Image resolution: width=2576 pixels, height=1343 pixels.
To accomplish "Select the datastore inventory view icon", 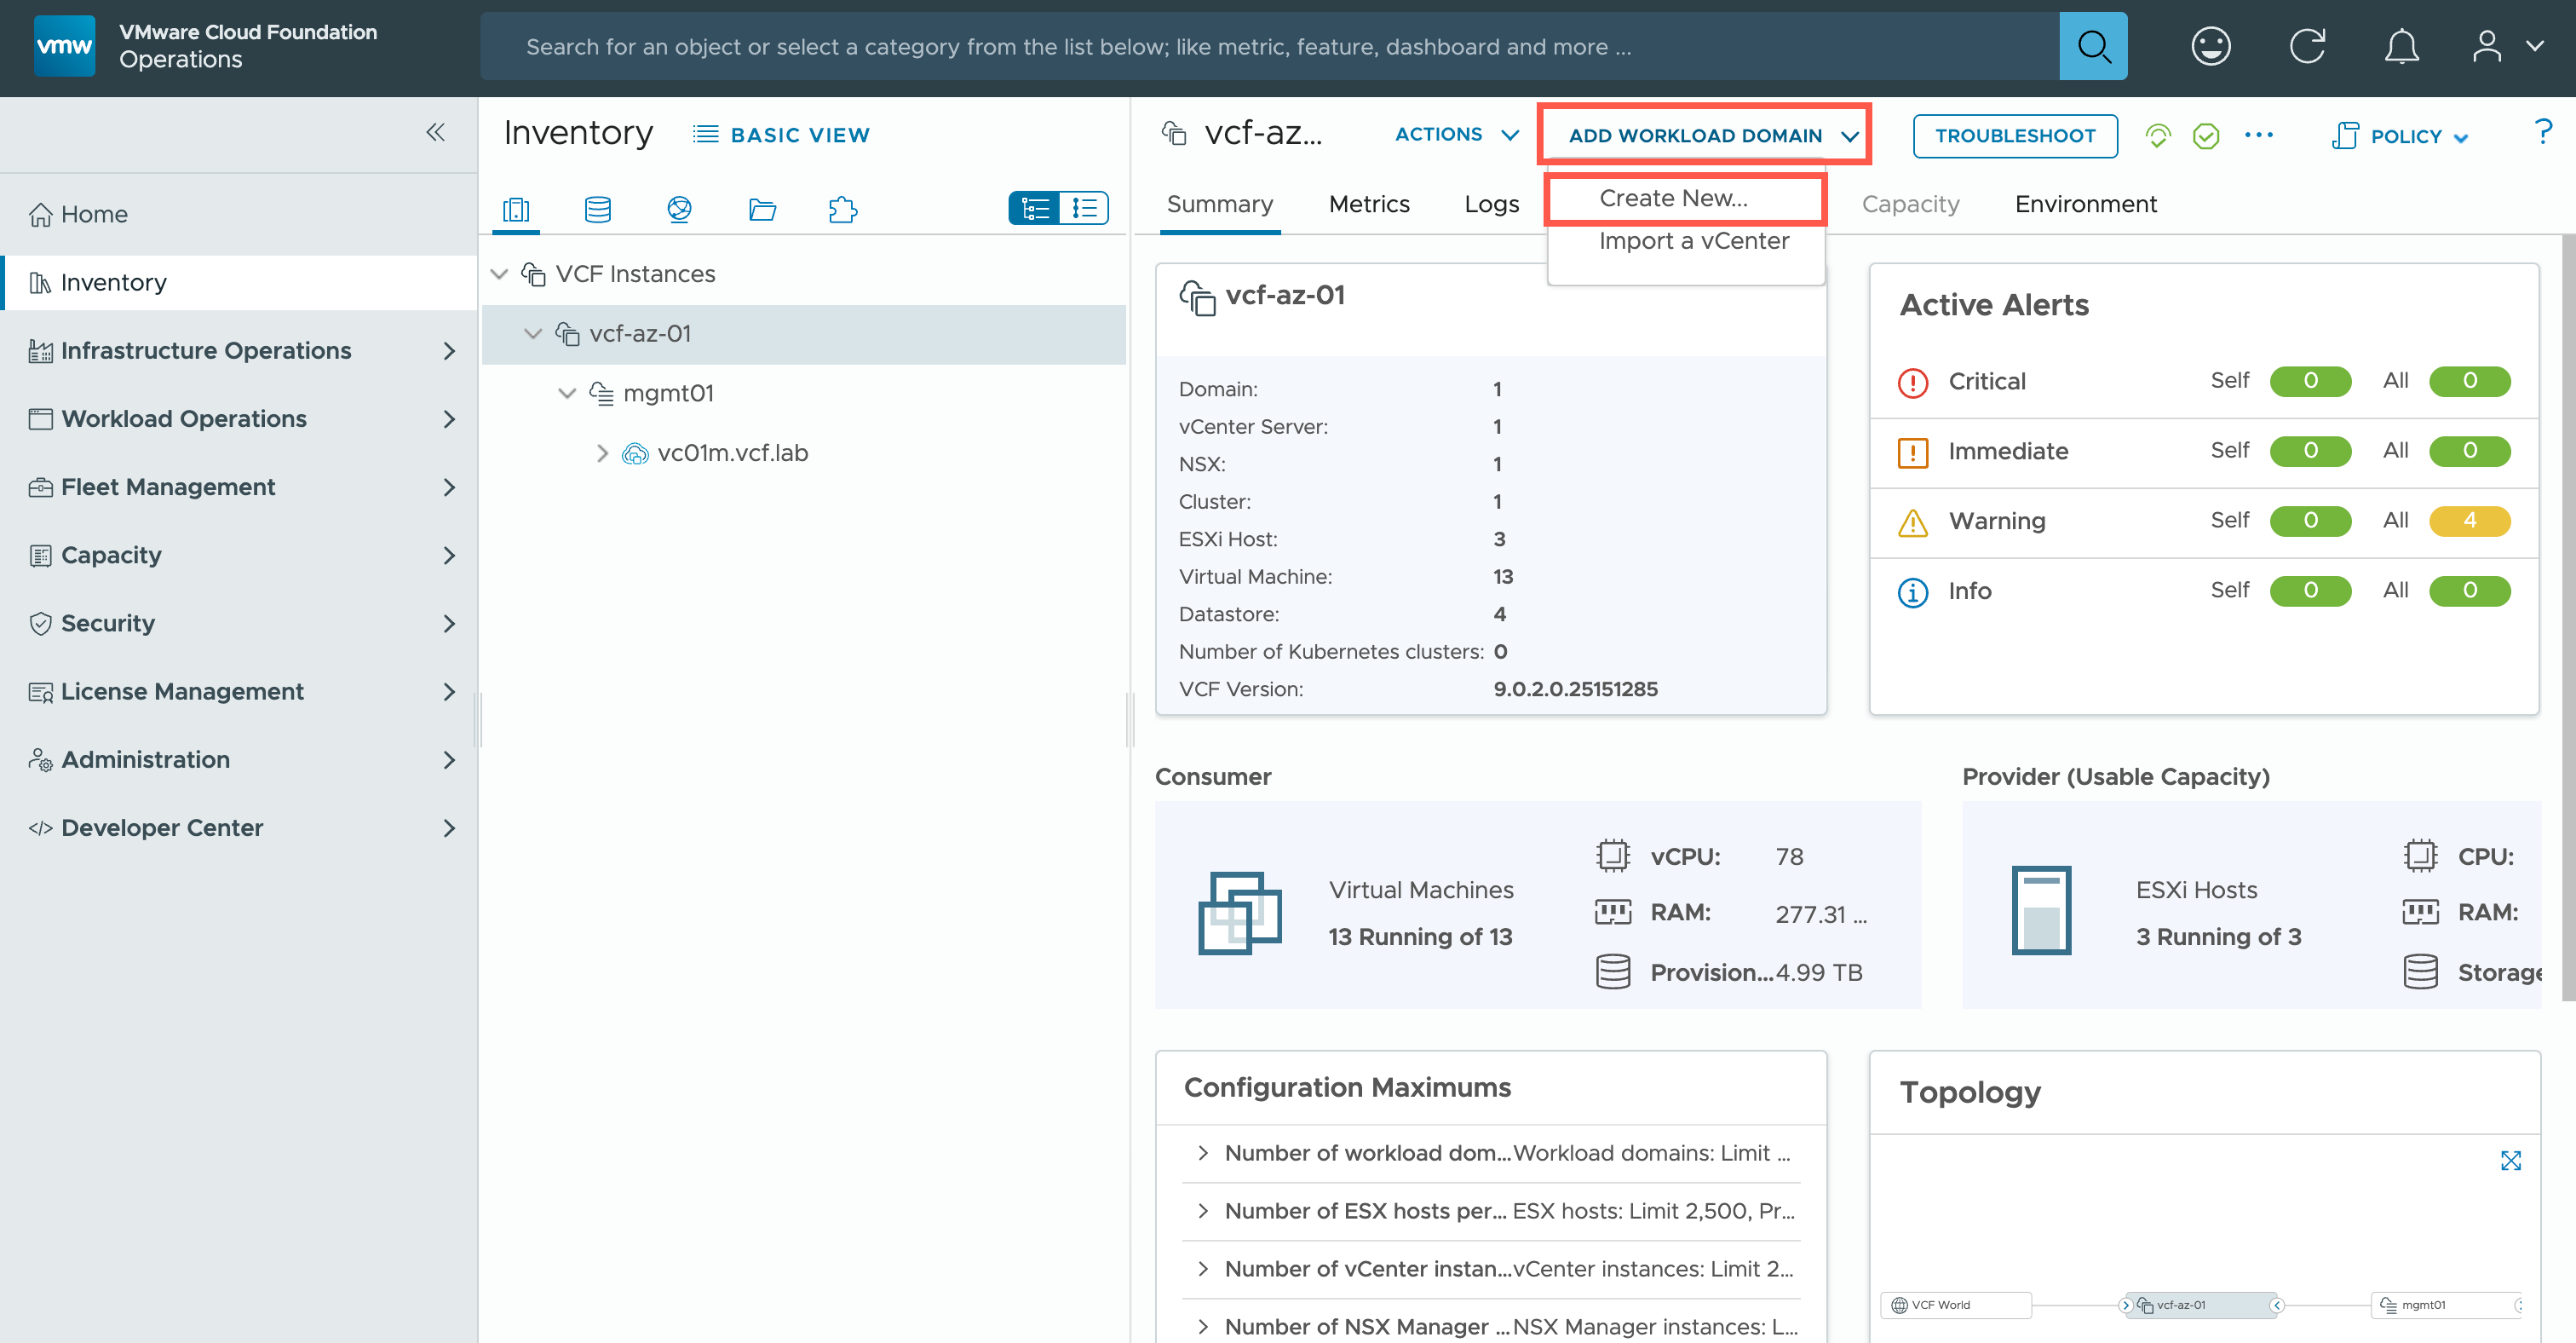I will tap(598, 209).
